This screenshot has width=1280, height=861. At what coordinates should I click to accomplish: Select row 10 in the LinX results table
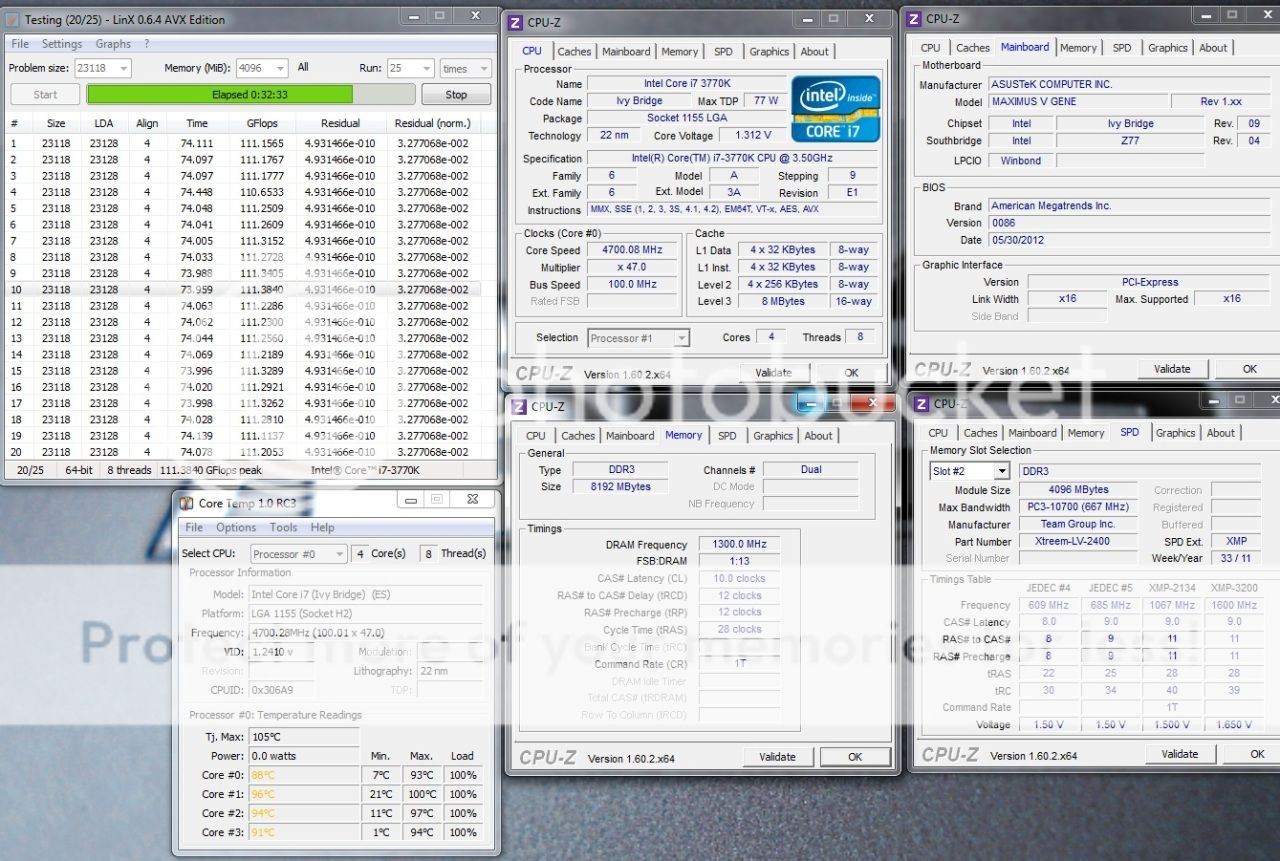(240, 289)
